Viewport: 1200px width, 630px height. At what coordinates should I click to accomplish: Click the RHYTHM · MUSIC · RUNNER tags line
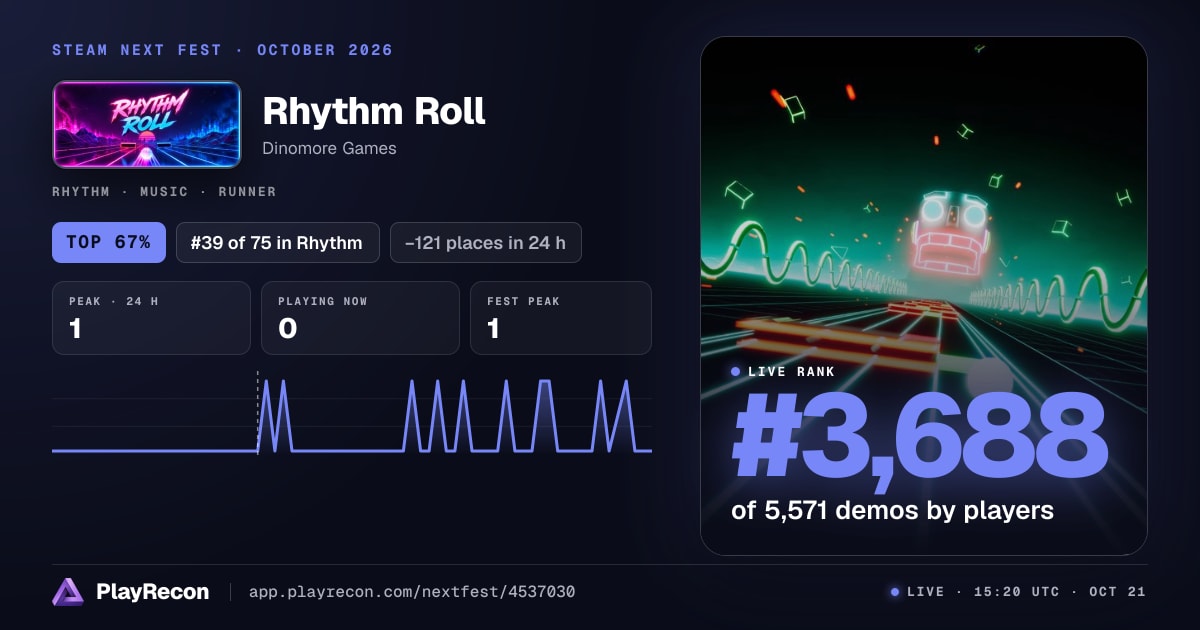(x=164, y=191)
